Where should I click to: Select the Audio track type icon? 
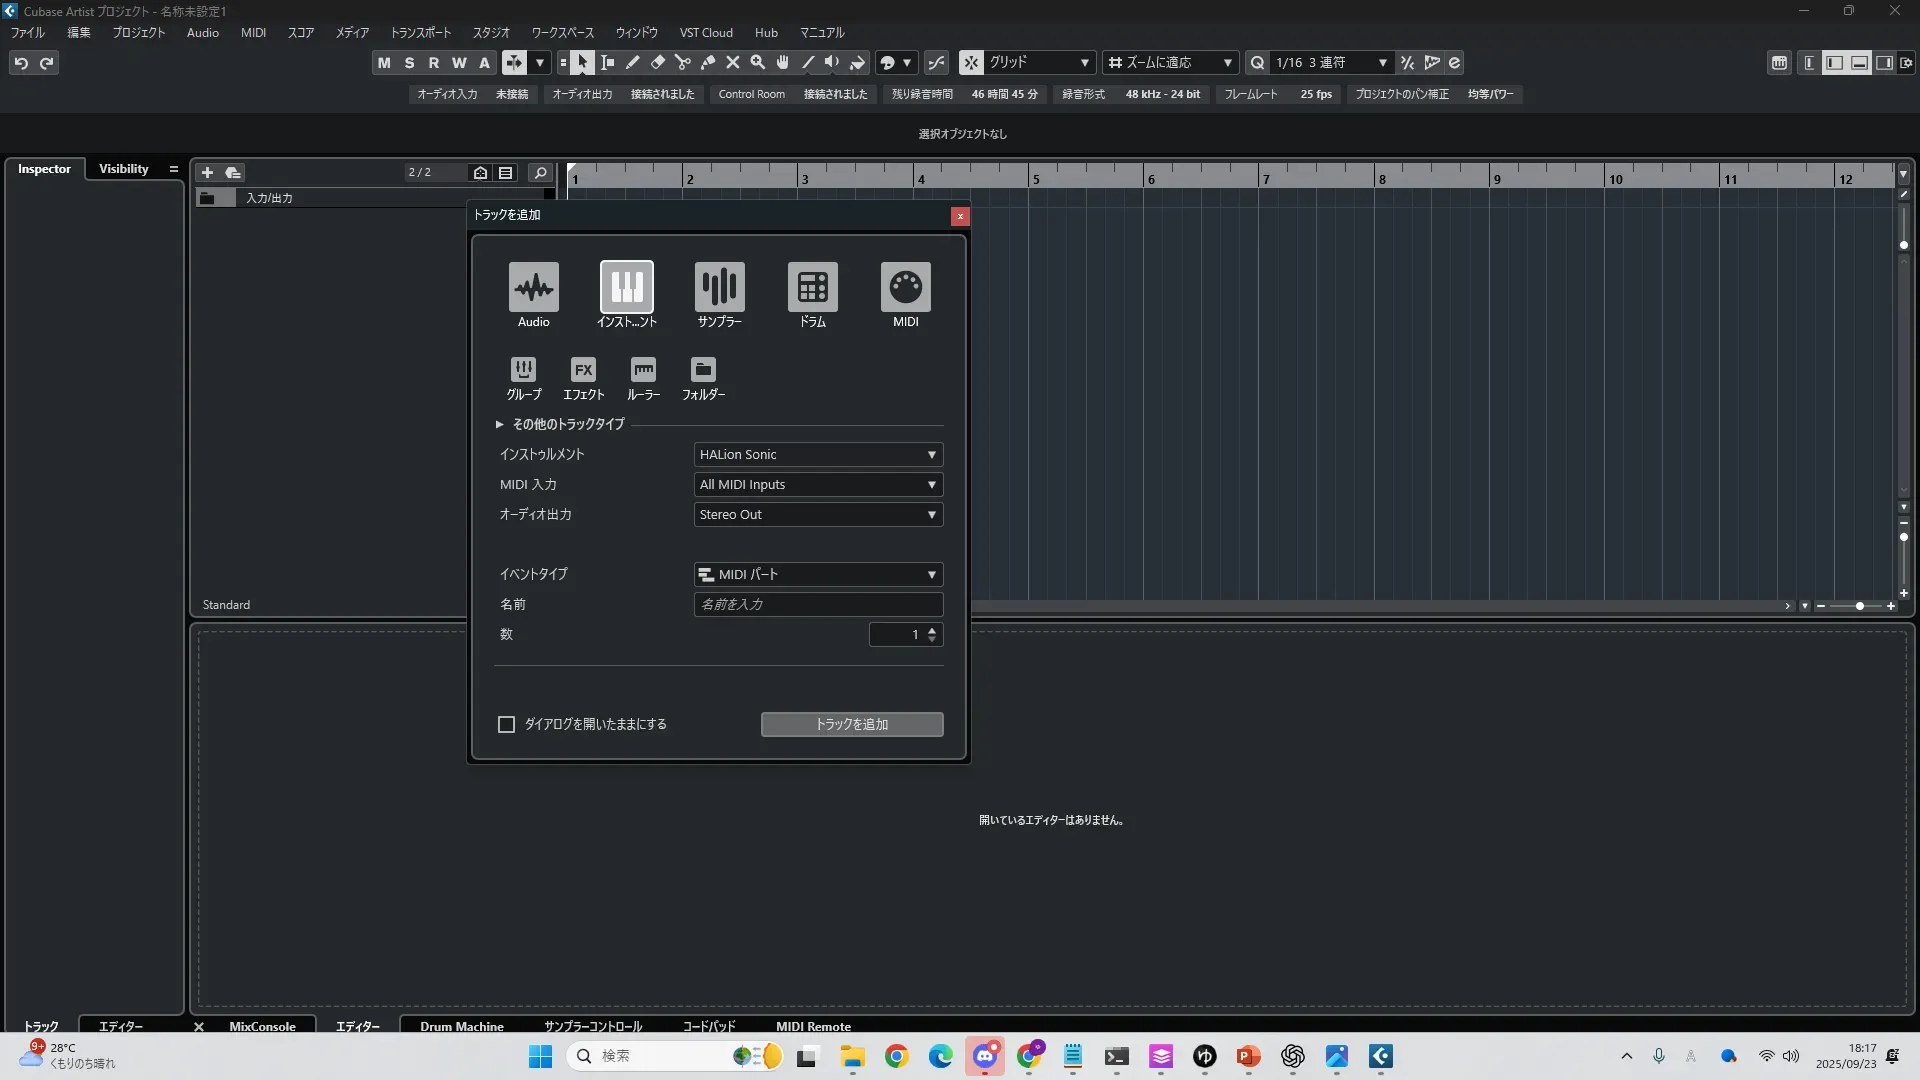(533, 288)
